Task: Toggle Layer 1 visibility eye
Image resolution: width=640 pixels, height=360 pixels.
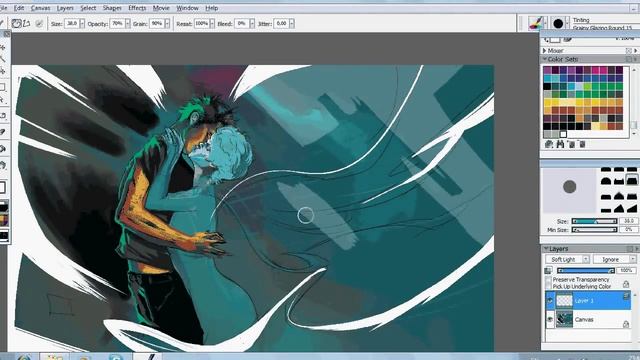Action: pos(550,301)
